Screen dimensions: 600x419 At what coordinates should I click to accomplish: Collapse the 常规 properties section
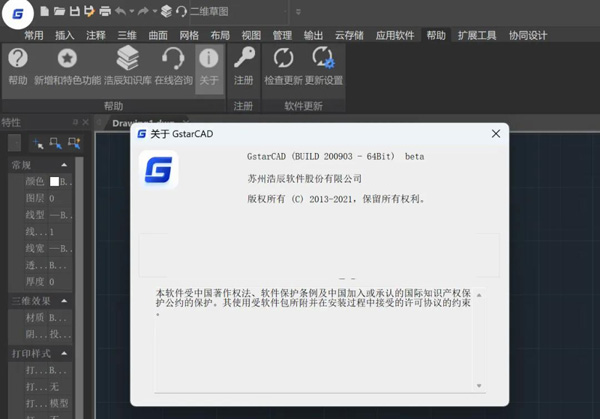click(x=64, y=165)
